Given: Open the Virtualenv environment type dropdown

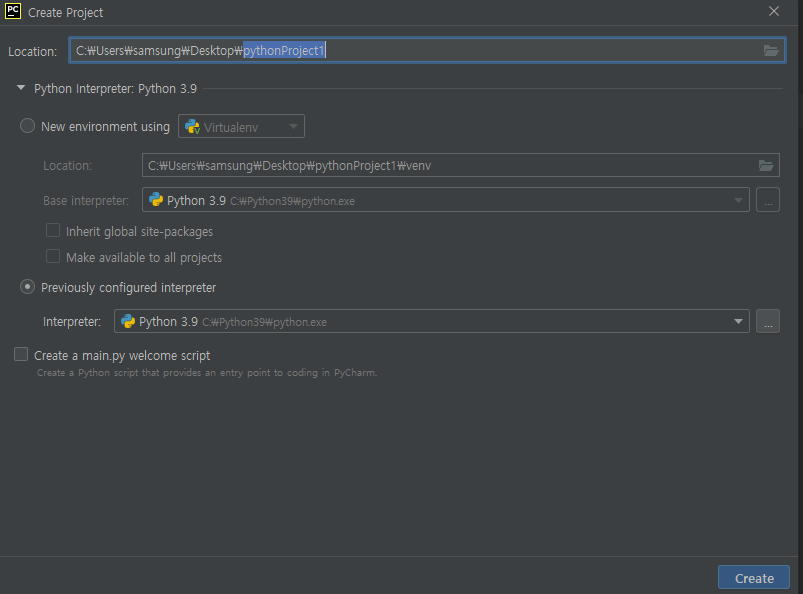Looking at the screenshot, I should point(241,126).
